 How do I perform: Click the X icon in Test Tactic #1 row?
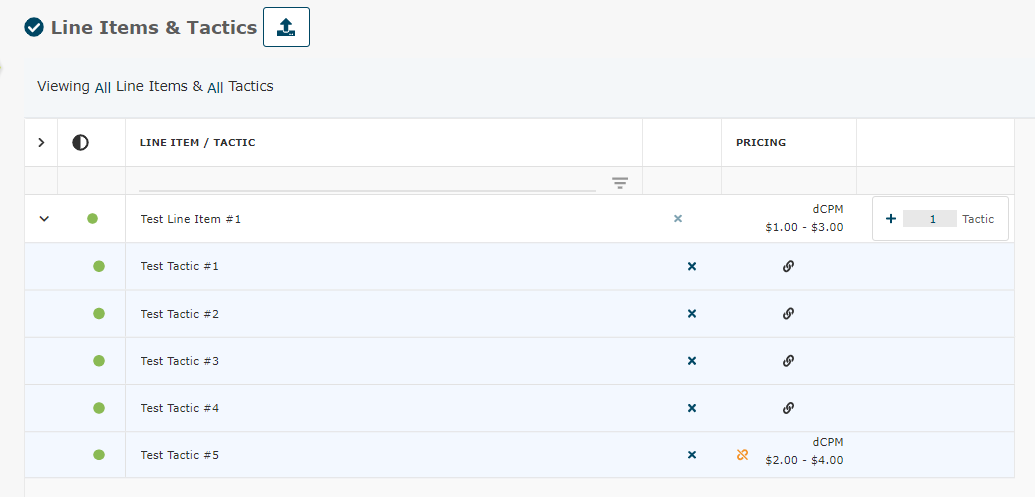coord(691,266)
